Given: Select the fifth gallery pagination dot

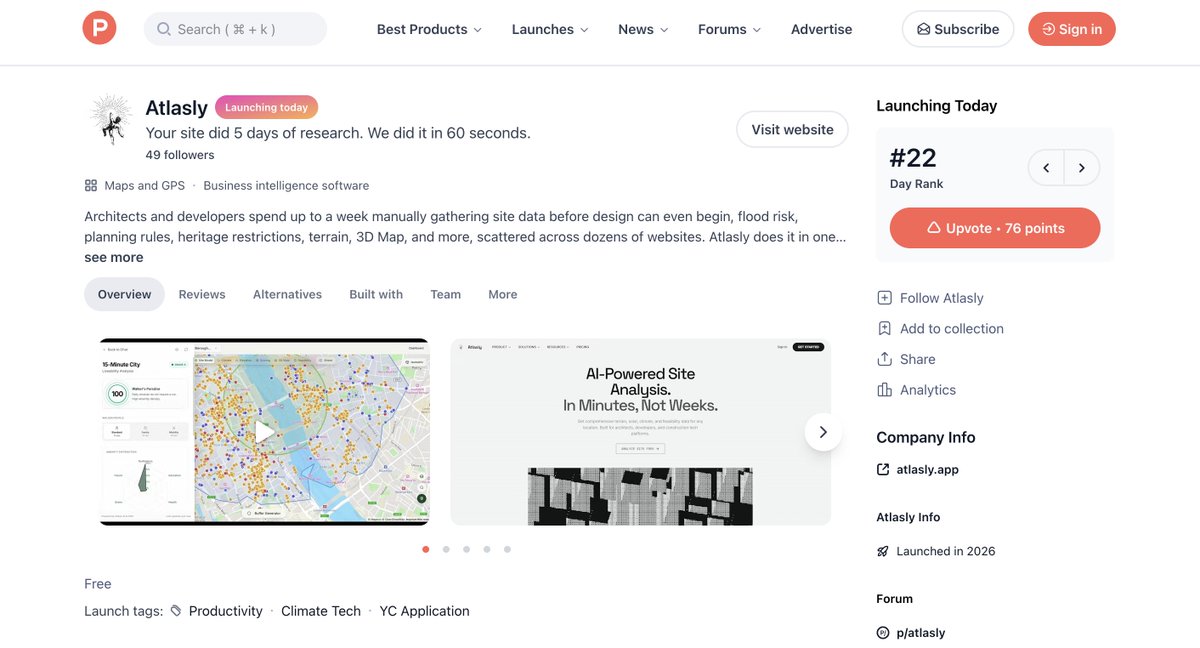Looking at the screenshot, I should (x=507, y=549).
